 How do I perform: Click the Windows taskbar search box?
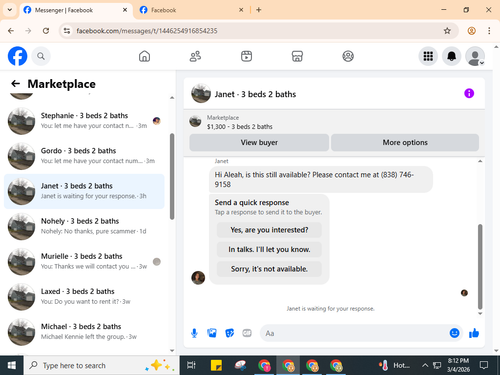[x=101, y=365]
